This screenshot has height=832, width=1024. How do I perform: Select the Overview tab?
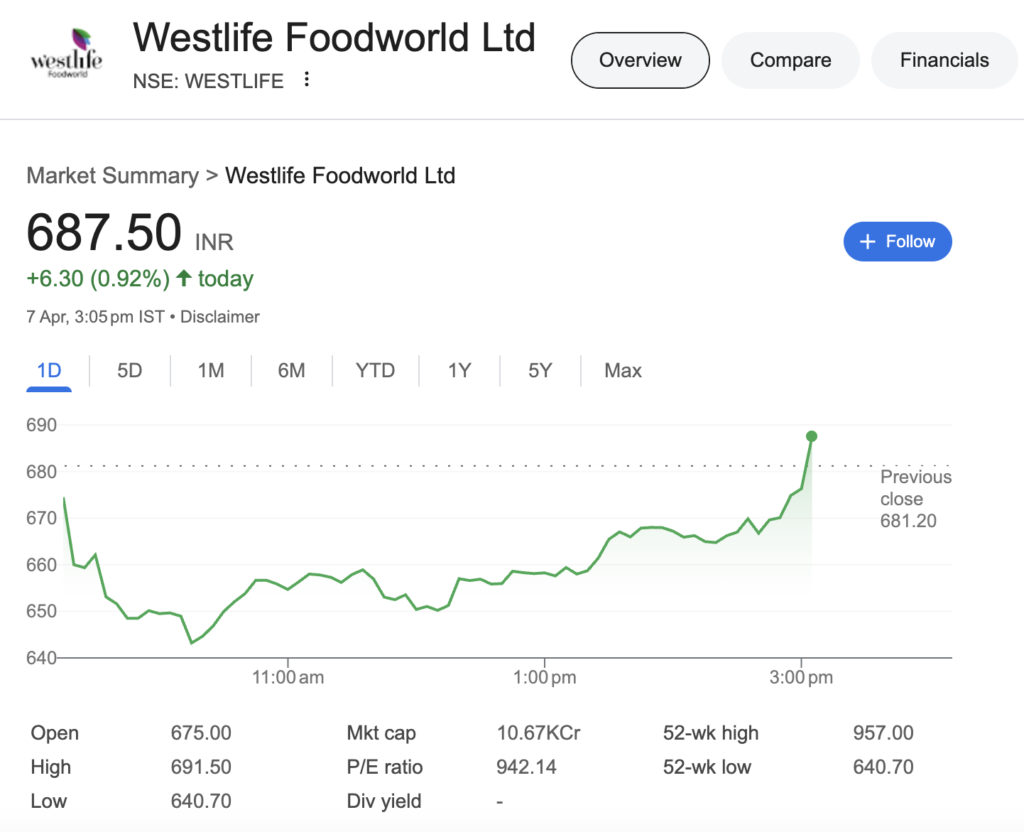(640, 60)
